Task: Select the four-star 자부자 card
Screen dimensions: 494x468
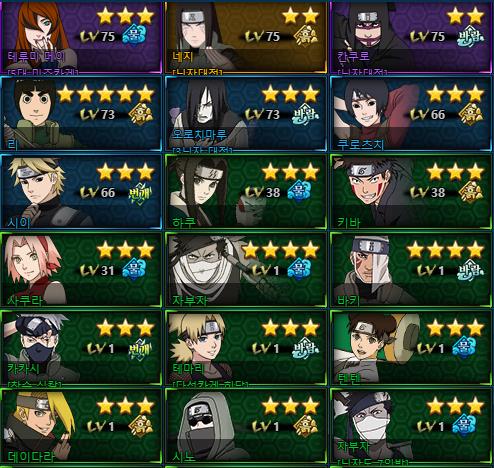Action: pos(246,270)
